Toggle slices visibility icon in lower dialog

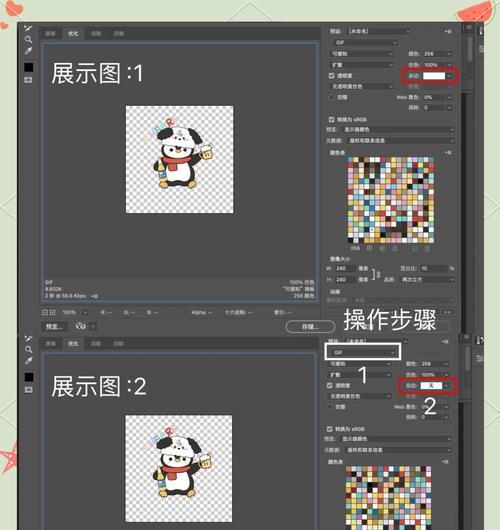pyautogui.click(x=28, y=390)
